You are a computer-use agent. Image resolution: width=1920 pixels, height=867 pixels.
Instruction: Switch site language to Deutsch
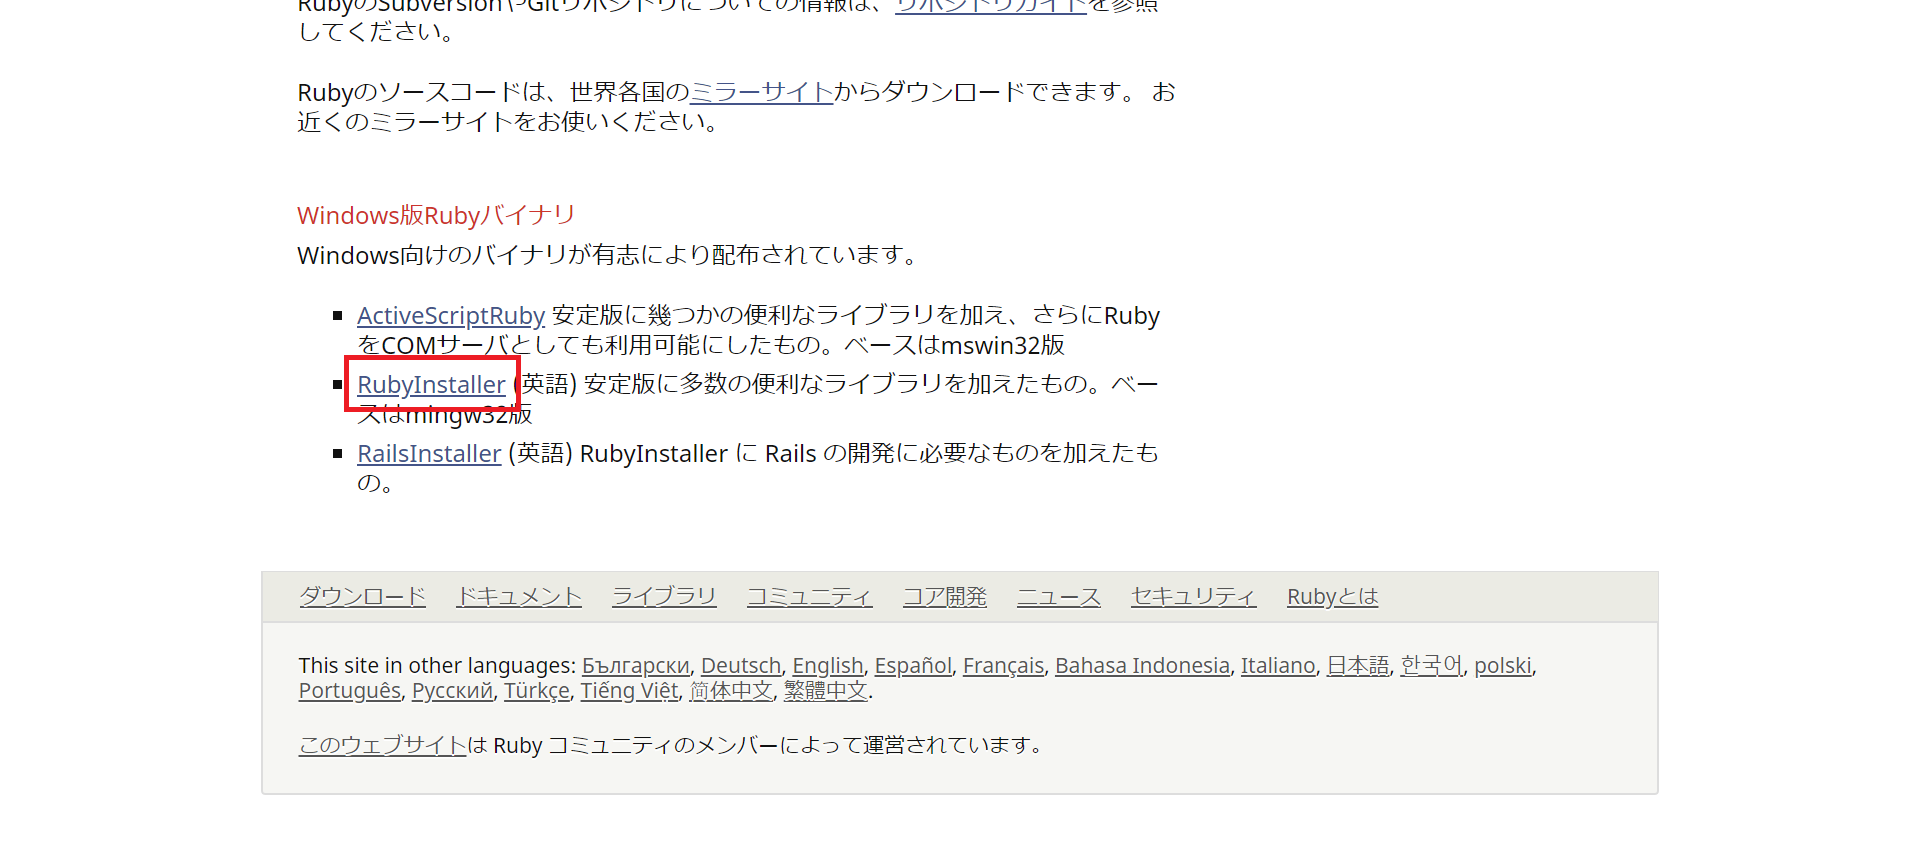click(741, 666)
